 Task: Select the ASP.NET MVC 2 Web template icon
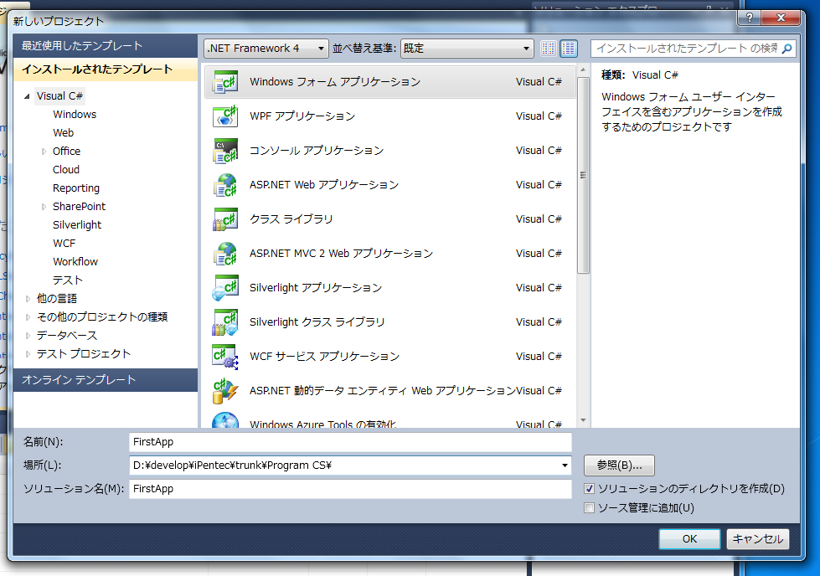click(x=225, y=253)
